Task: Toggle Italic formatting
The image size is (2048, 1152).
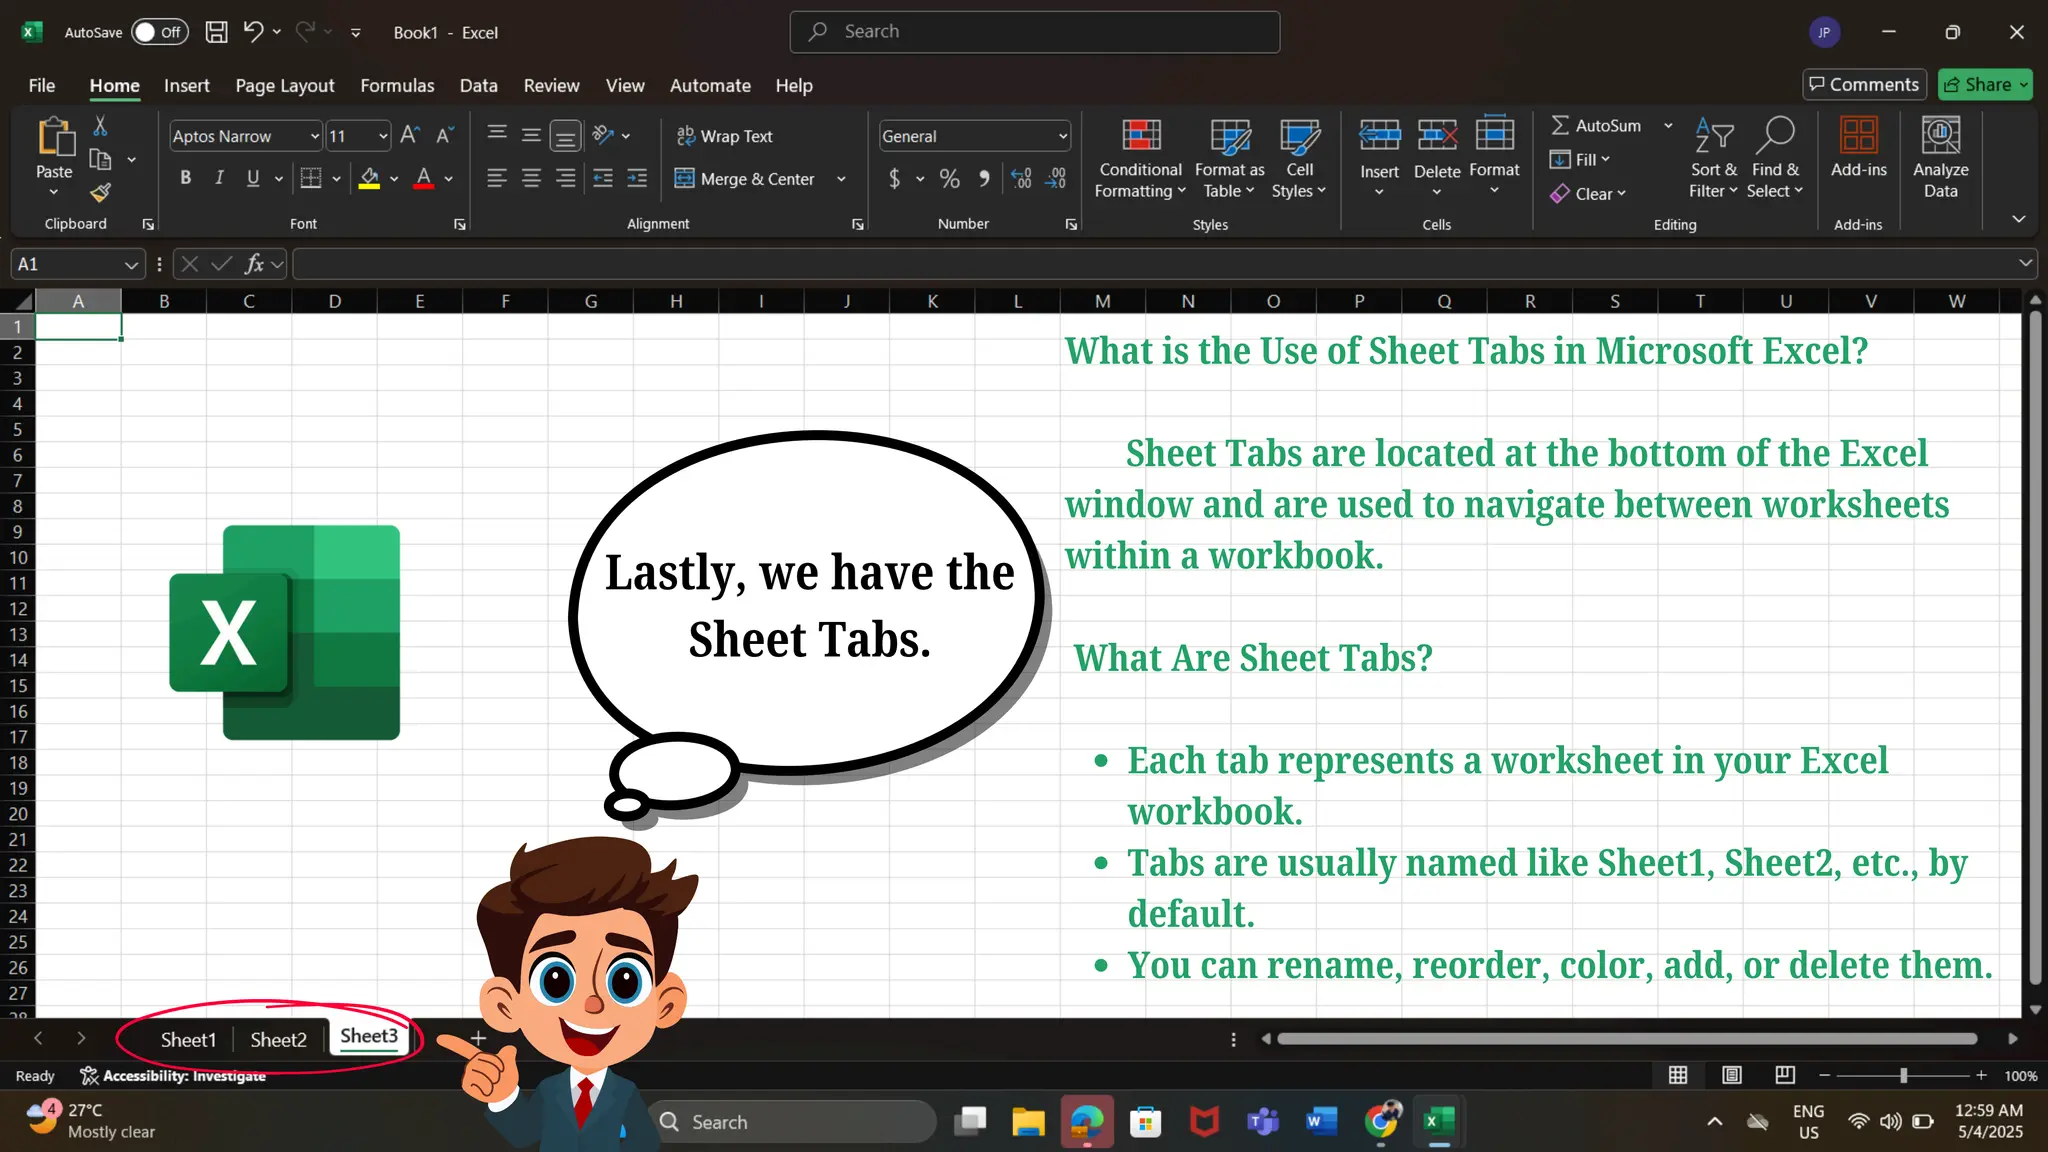Action: point(219,178)
